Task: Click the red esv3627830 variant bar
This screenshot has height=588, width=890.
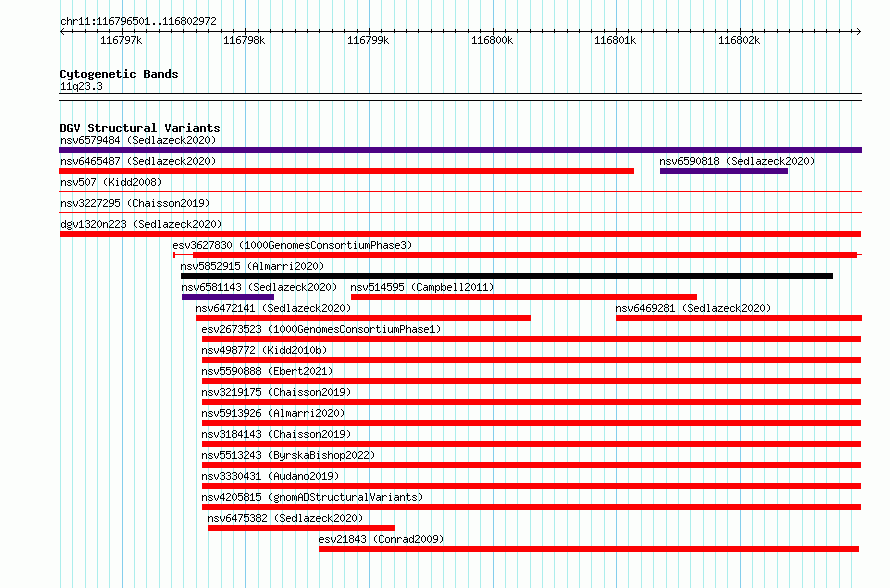Action: [524, 255]
